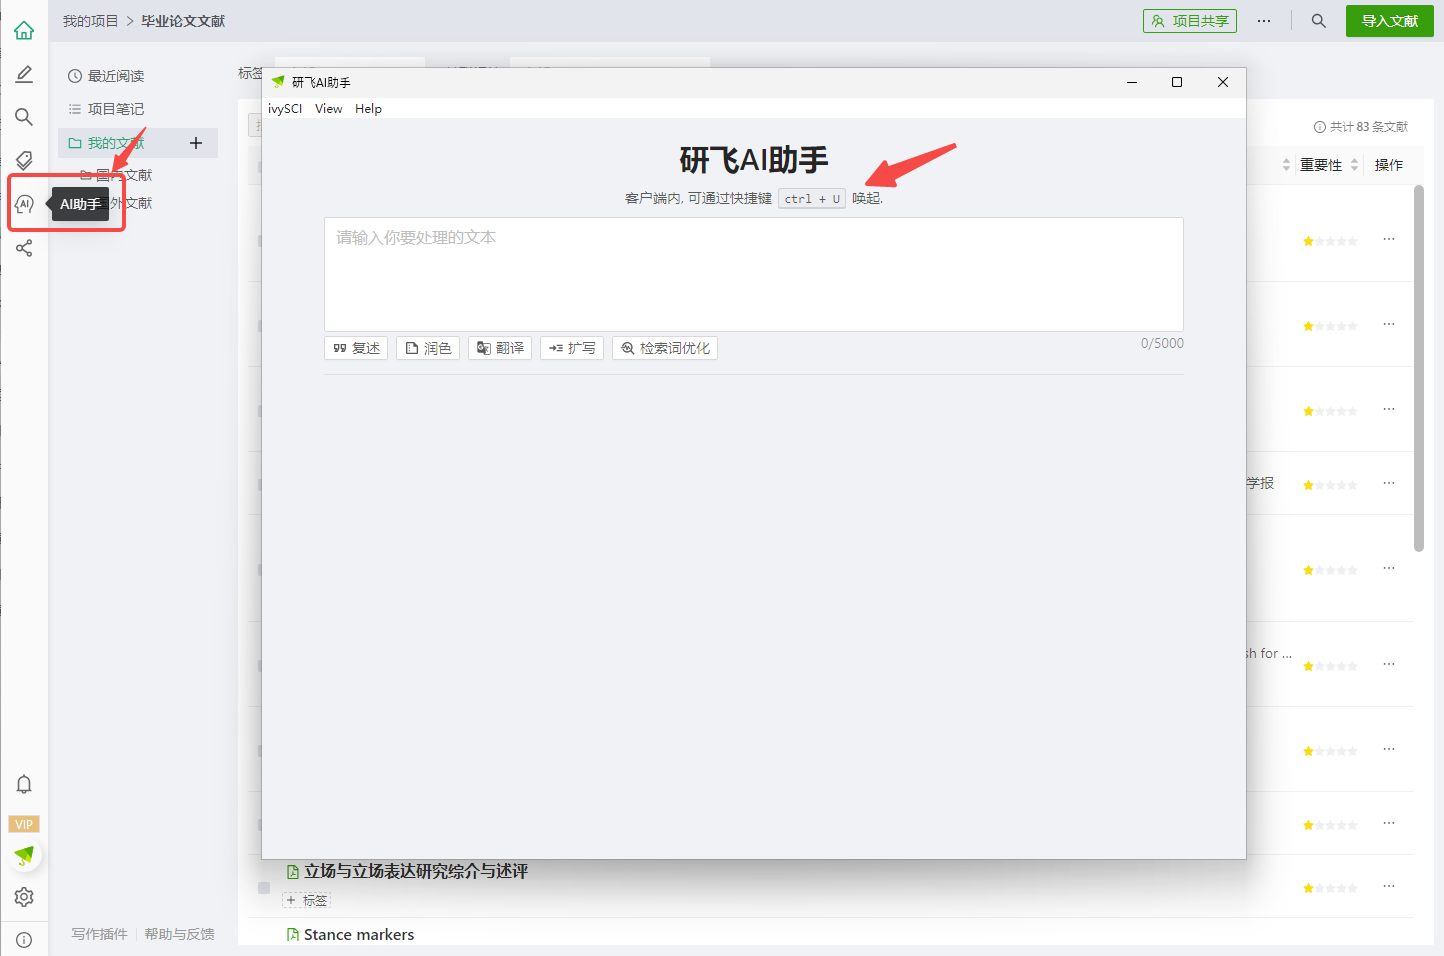Rate first star of 立场与立场表达研究综介与述评

click(x=1308, y=888)
